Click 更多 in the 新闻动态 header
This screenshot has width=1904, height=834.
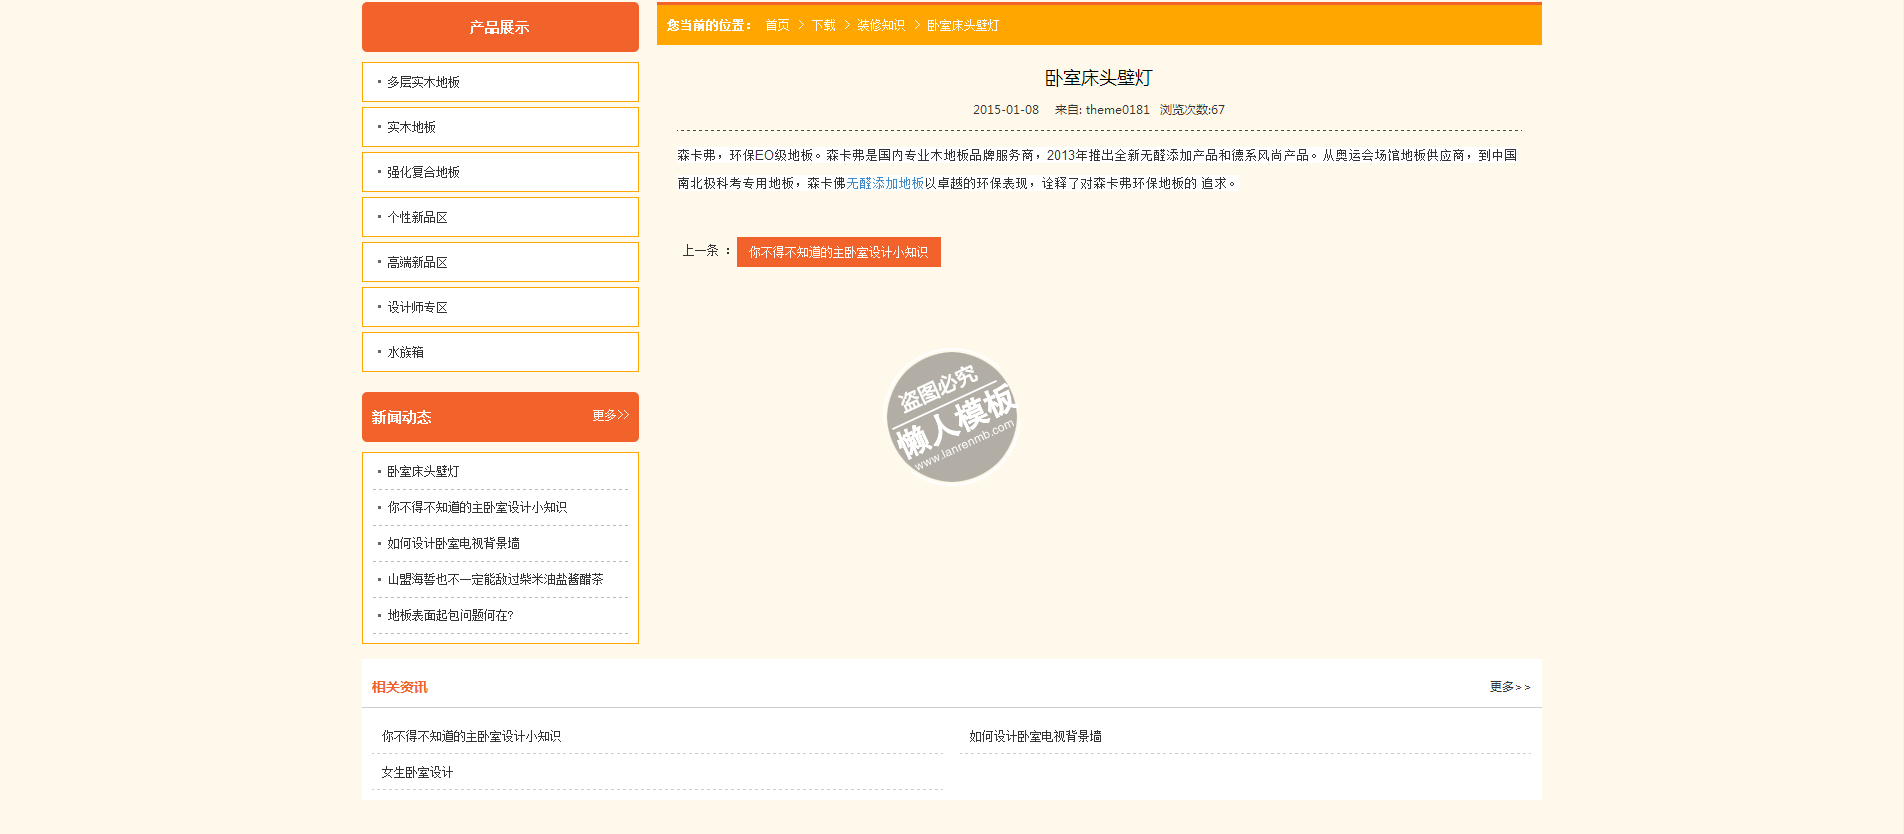click(610, 415)
